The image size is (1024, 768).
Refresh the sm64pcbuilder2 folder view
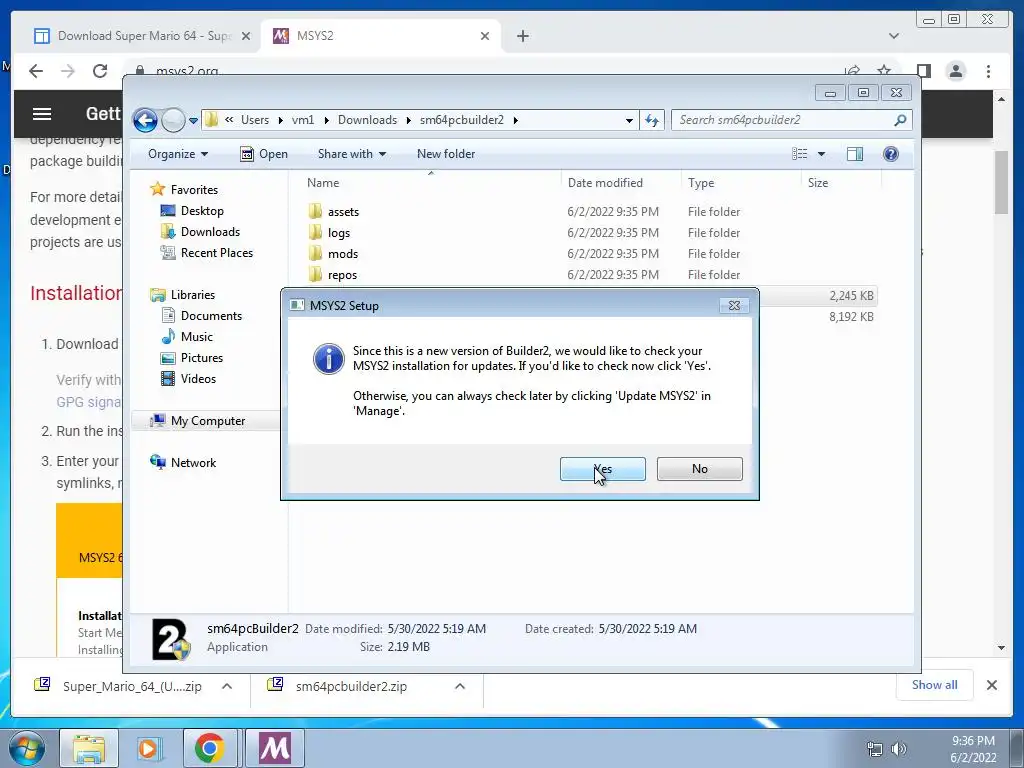pyautogui.click(x=652, y=120)
